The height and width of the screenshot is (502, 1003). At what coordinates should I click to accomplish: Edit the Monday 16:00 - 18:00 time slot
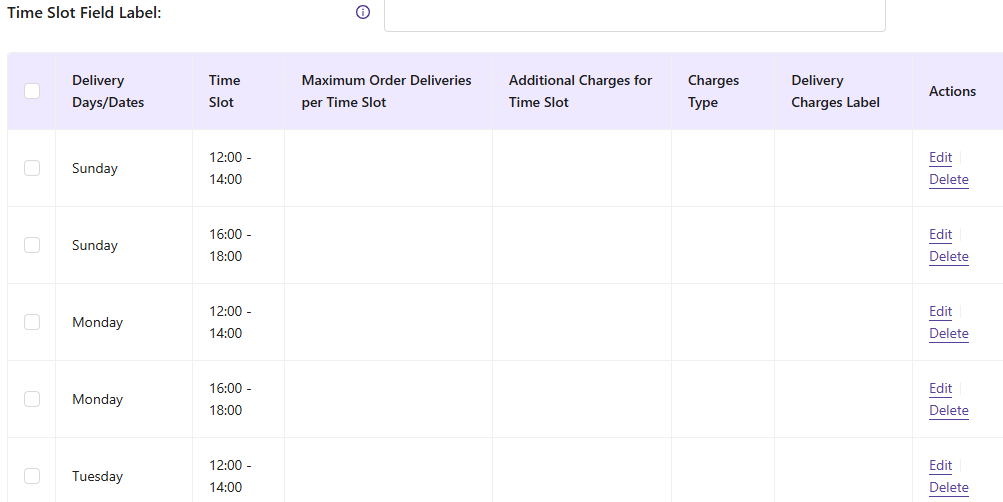[940, 388]
